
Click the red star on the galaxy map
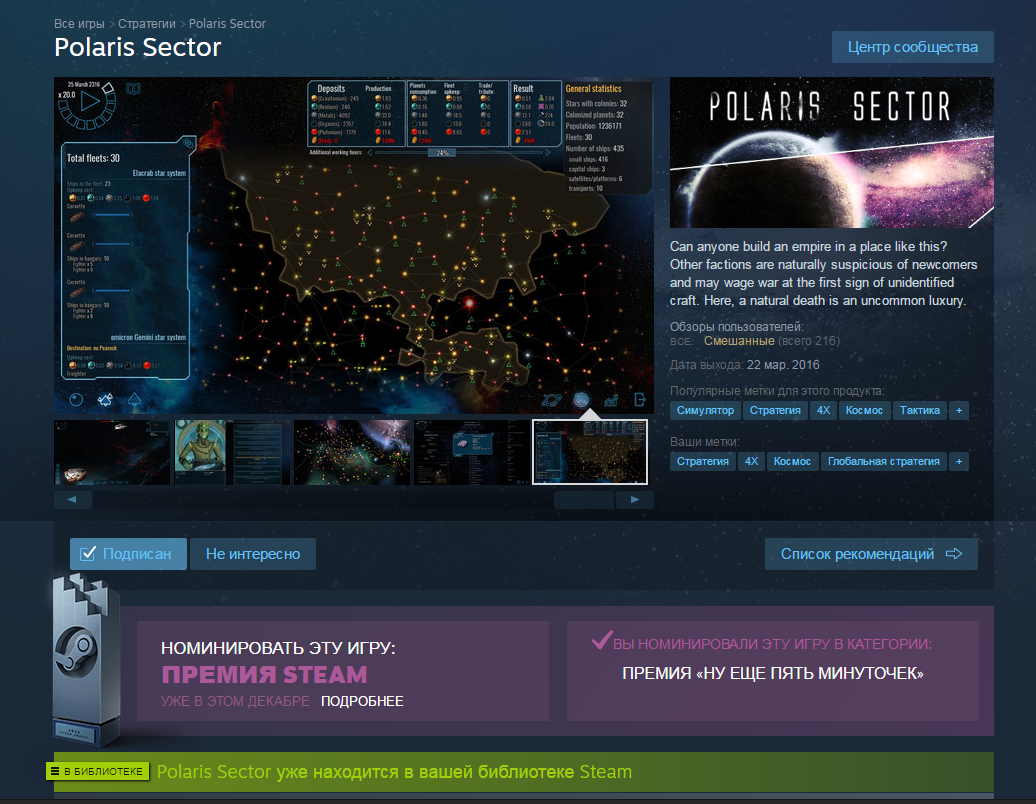[x=470, y=303]
